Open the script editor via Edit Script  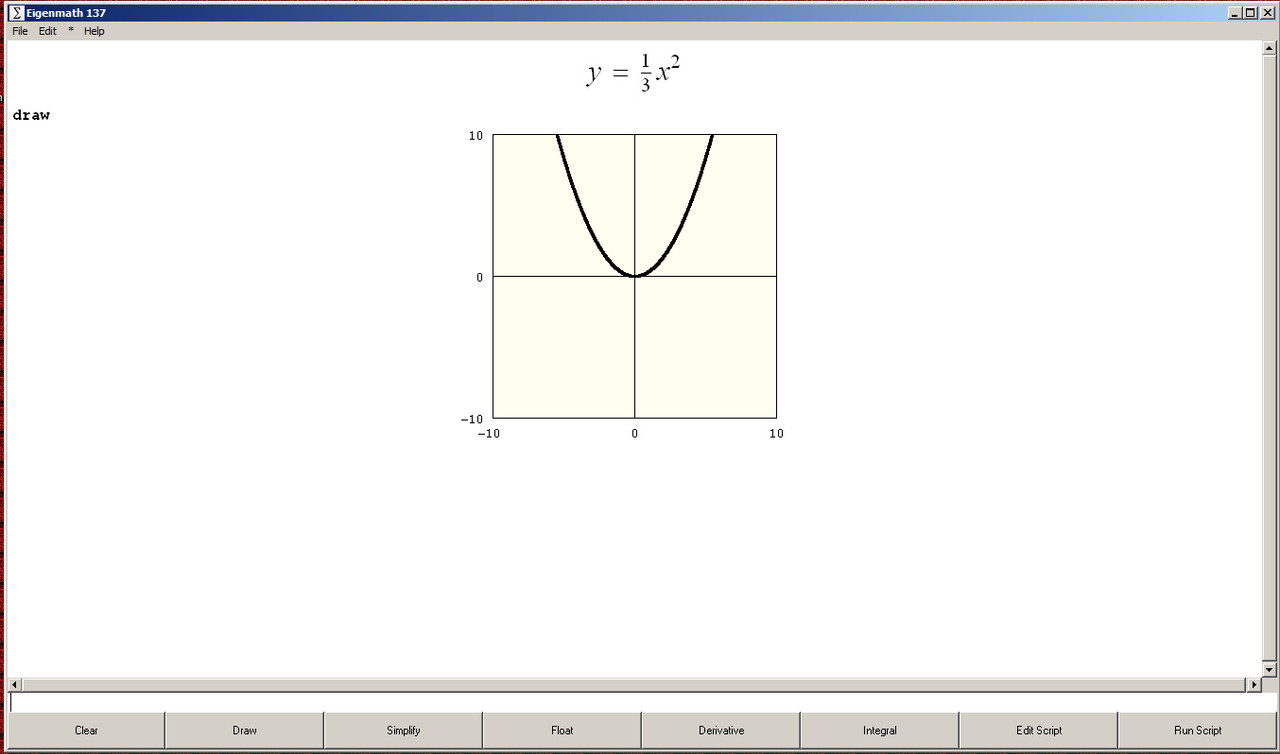coord(1038,730)
